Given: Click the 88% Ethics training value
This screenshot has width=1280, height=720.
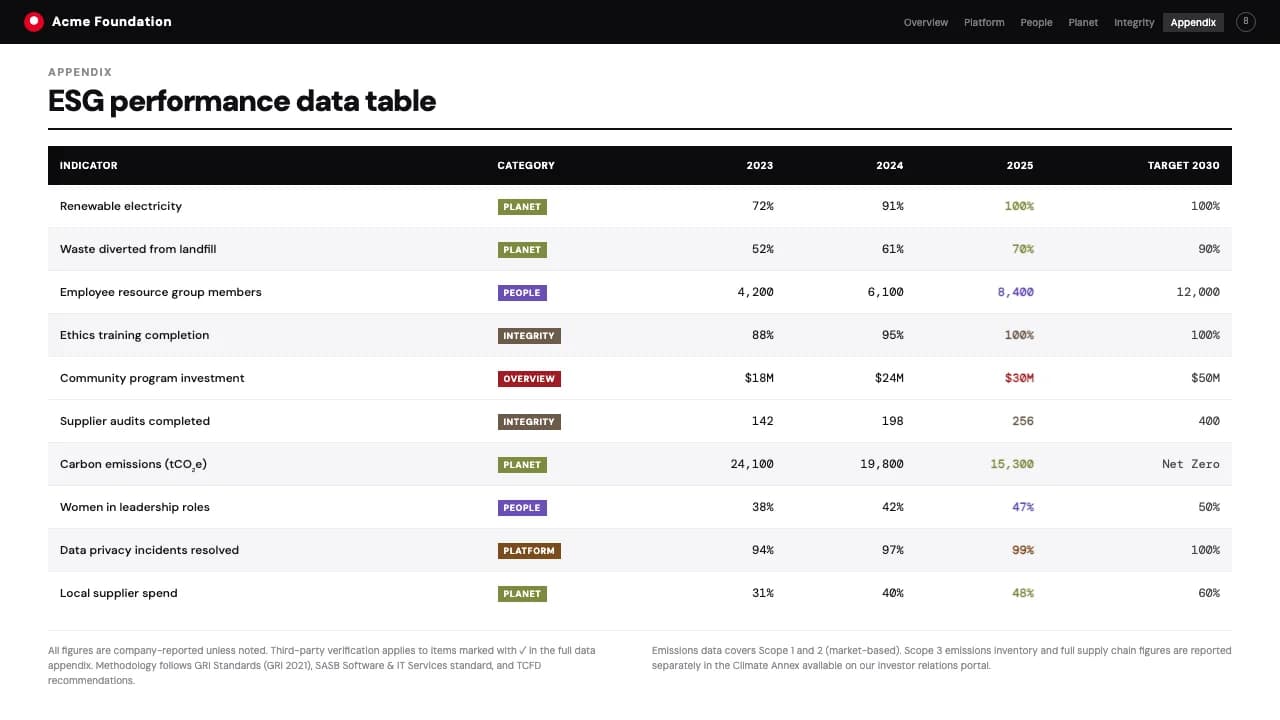Looking at the screenshot, I should (762, 335).
